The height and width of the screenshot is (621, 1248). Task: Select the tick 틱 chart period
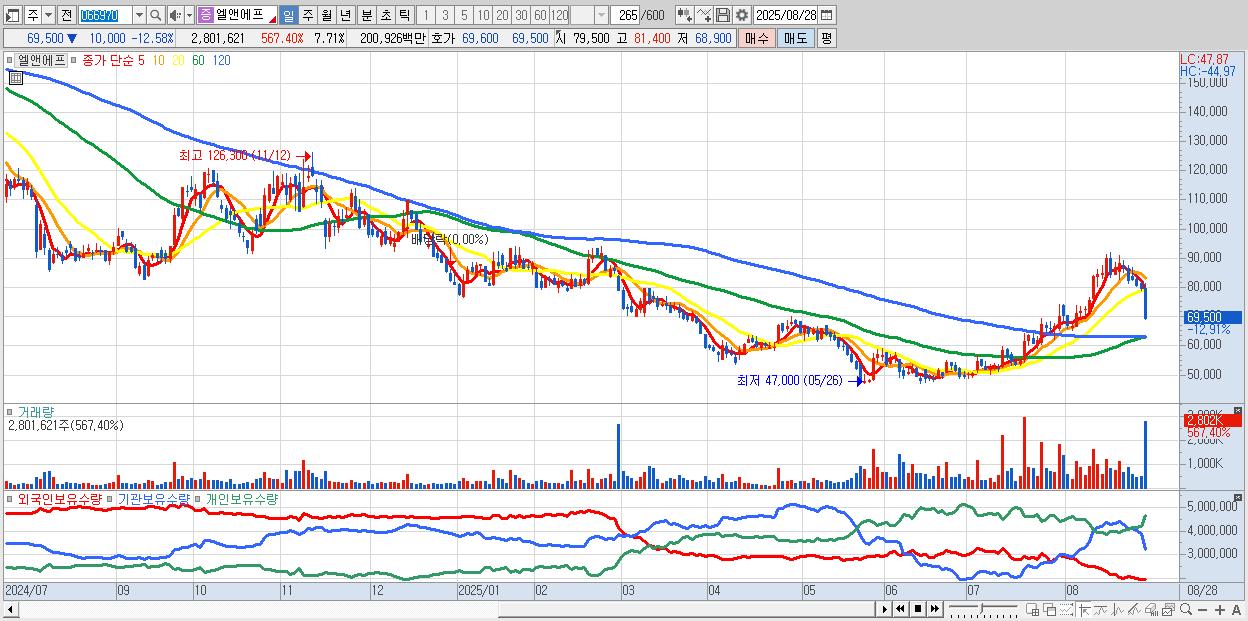(x=404, y=15)
